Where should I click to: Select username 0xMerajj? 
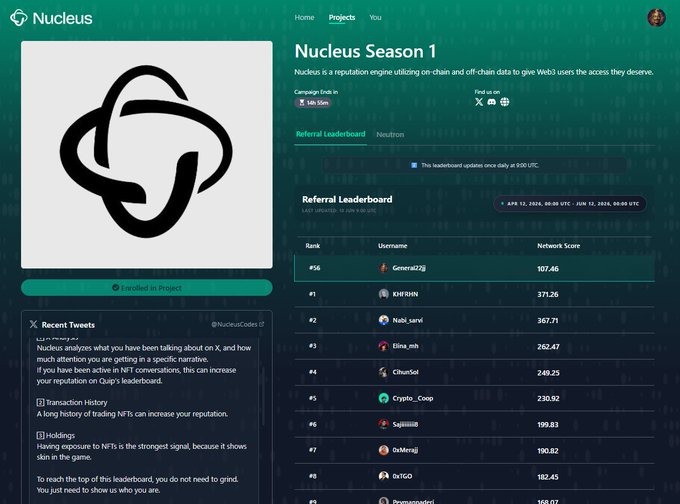405,450
